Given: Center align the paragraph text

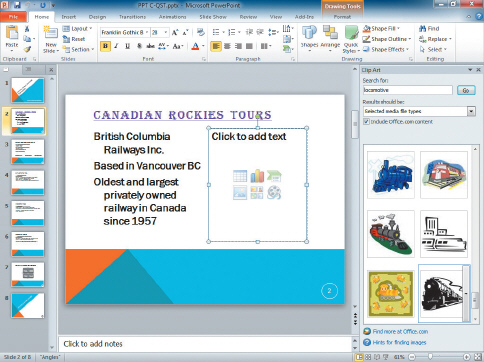Looking at the screenshot, I should [x=227, y=46].
